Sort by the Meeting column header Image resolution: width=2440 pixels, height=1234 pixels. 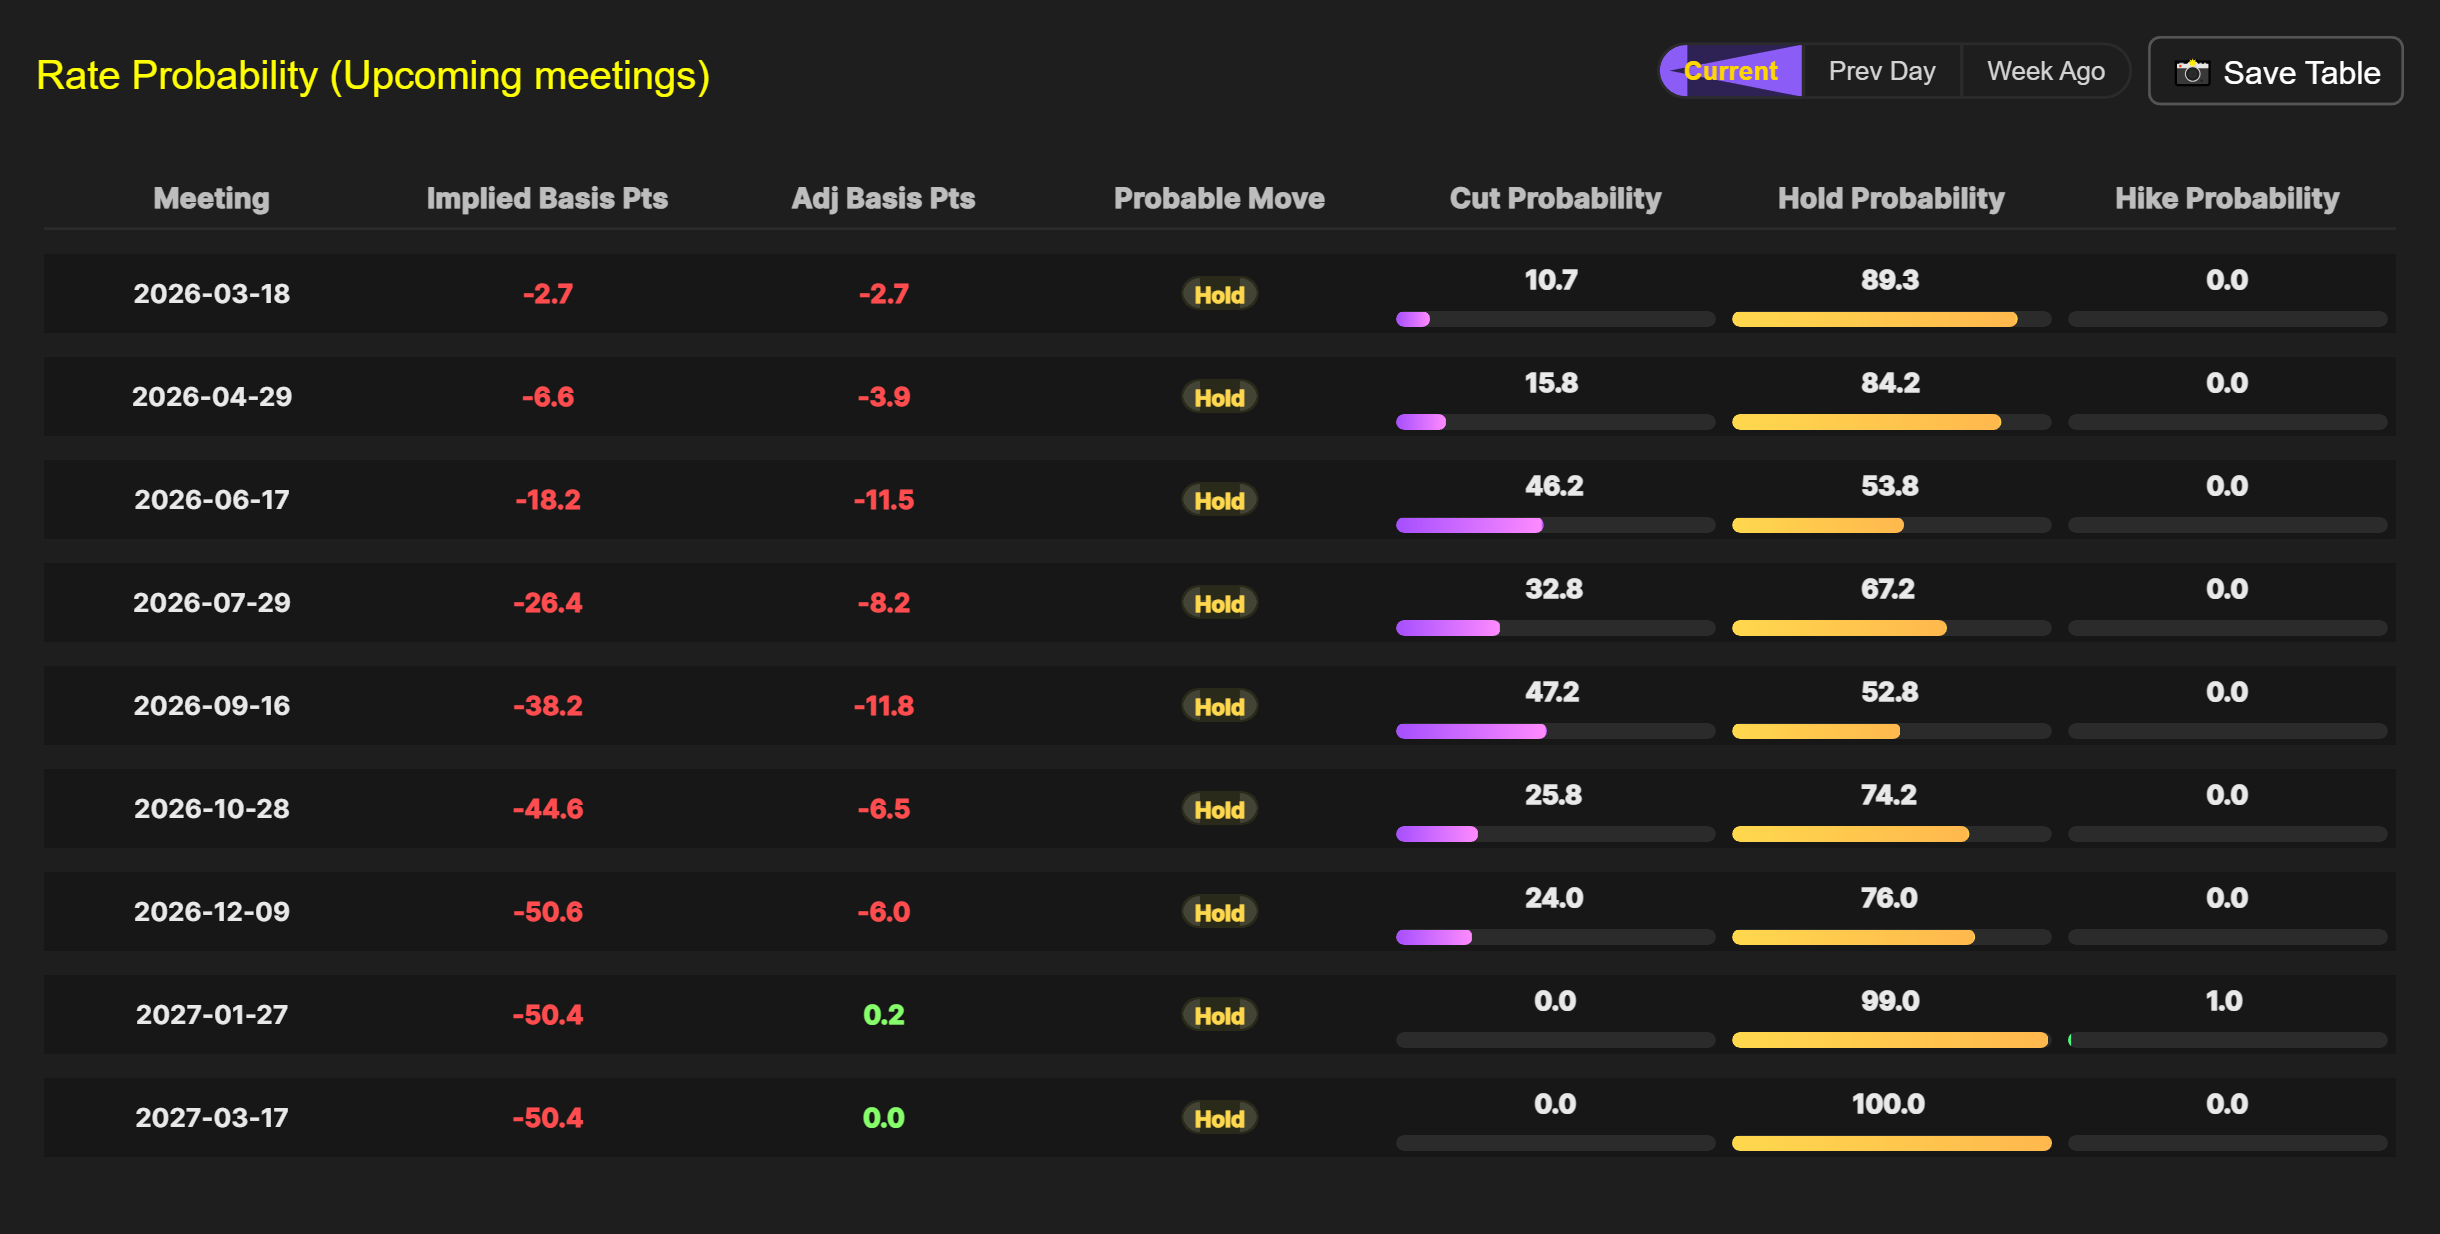click(x=211, y=198)
